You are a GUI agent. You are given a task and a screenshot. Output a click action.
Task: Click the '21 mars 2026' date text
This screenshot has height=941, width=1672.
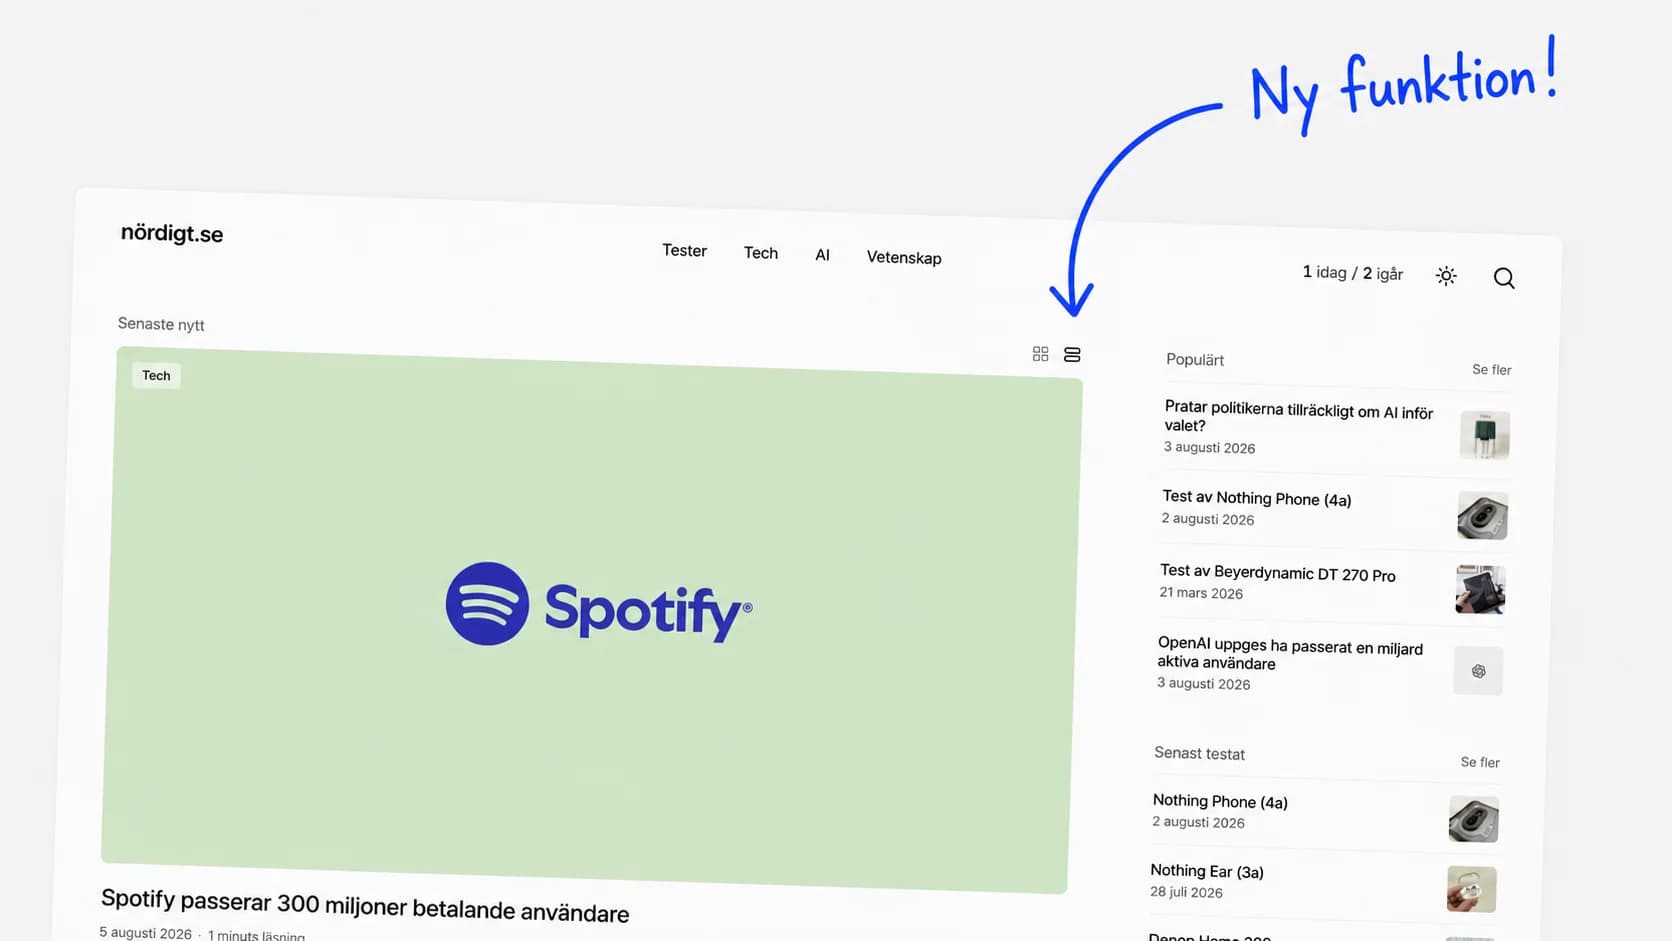tap(1201, 593)
